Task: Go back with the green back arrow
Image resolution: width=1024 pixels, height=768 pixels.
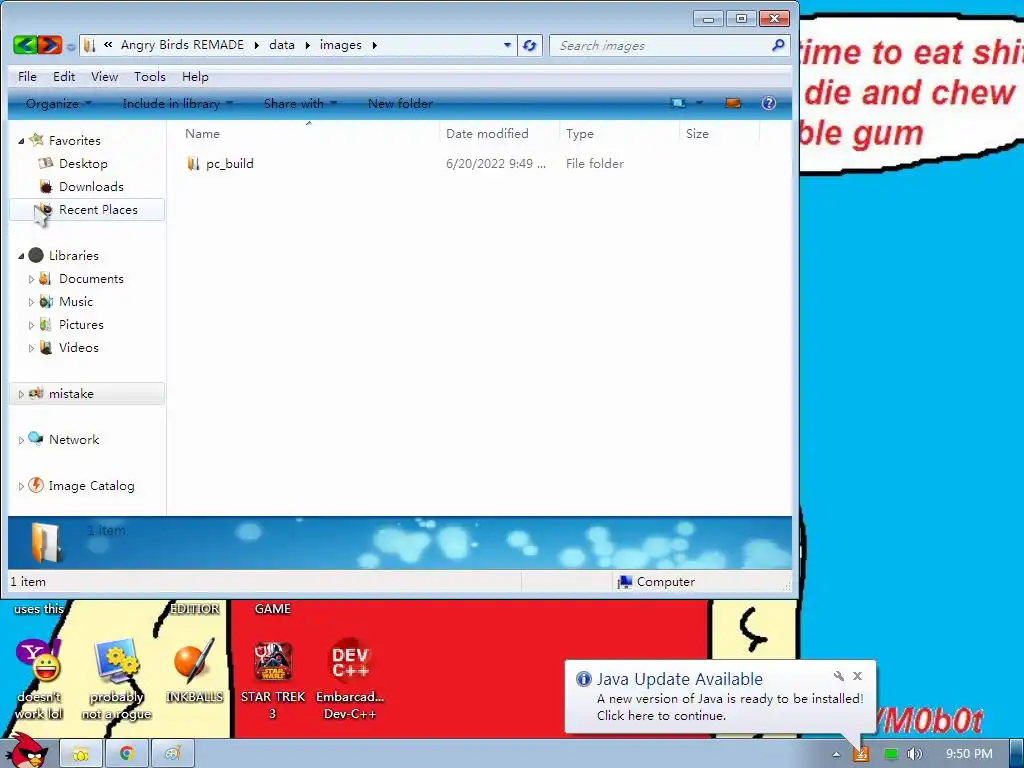Action: click(x=25, y=45)
